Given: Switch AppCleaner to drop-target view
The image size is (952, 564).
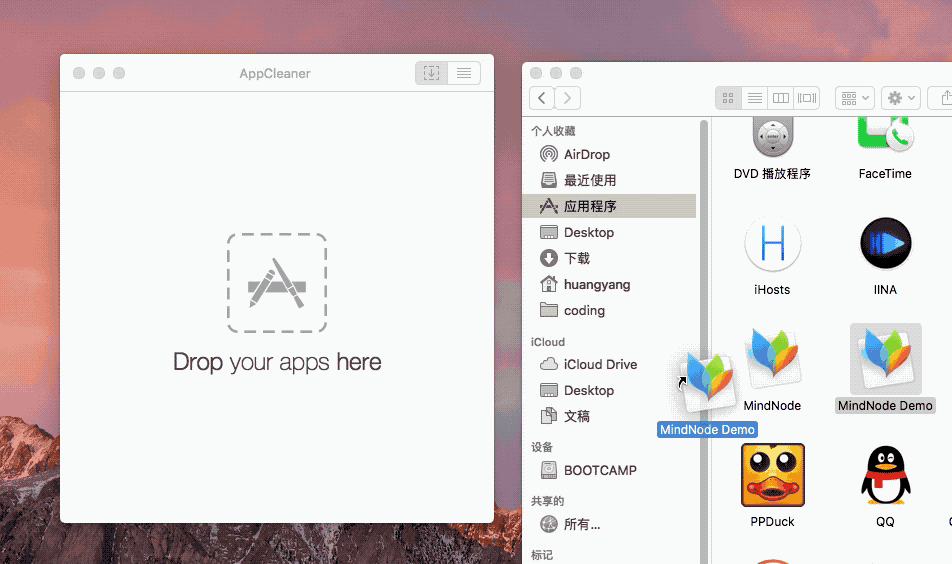Looking at the screenshot, I should [432, 73].
